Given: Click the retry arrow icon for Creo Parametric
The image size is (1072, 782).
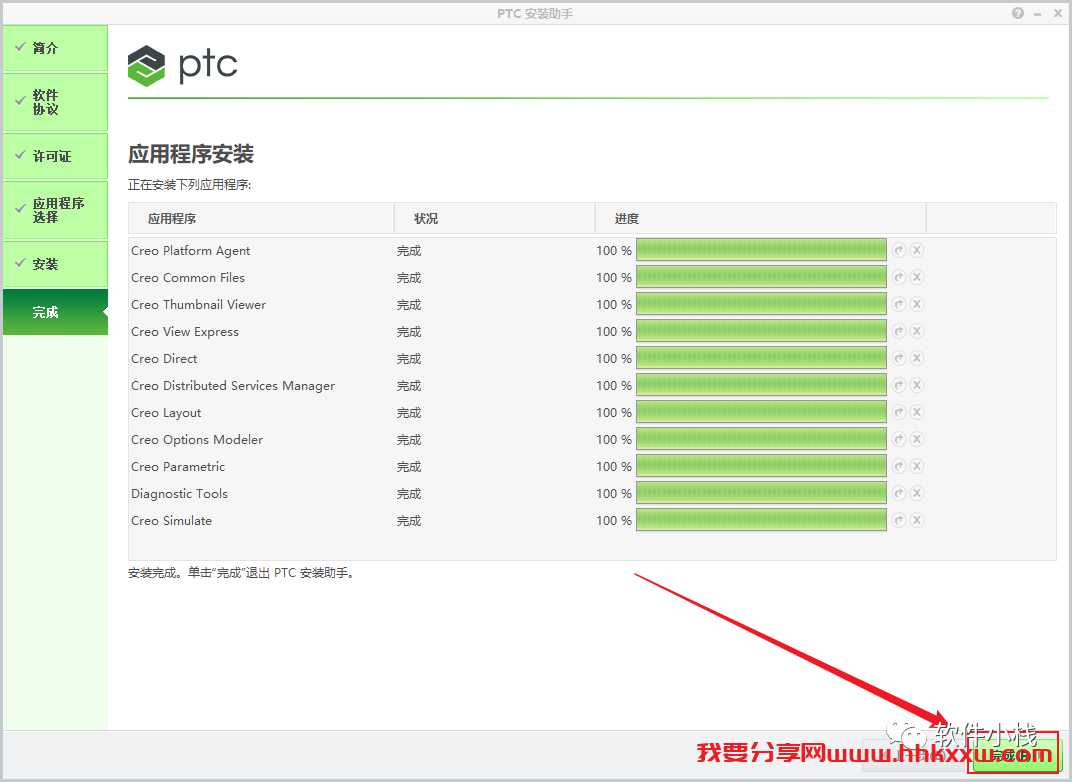Looking at the screenshot, I should point(899,466).
